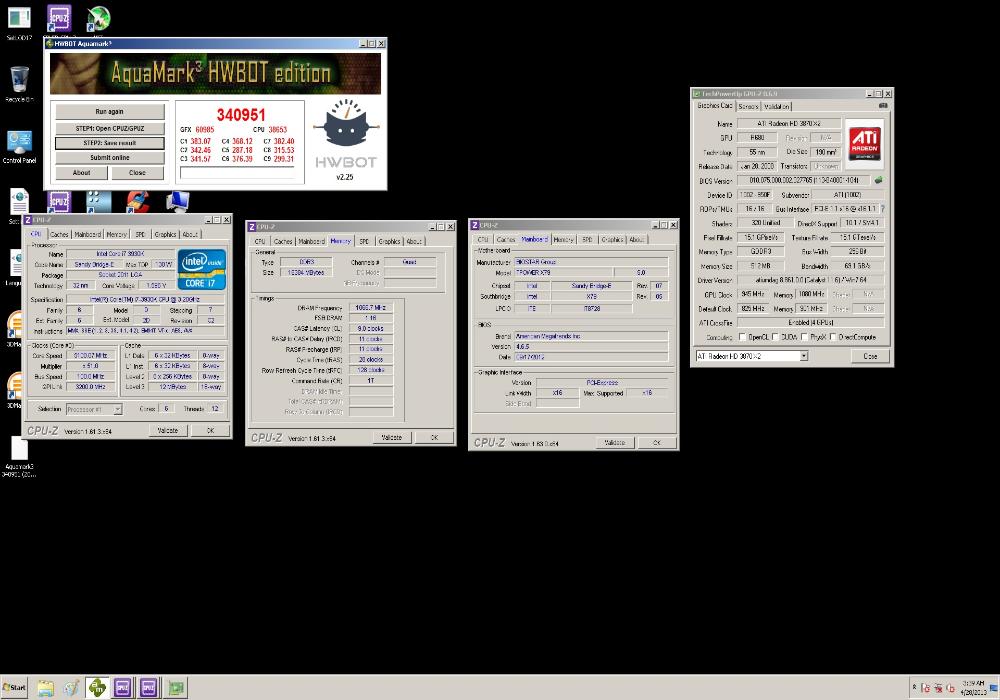Open CPU-Z shortcut above the Aquamark window
The height and width of the screenshot is (700, 1000).
click(59, 19)
